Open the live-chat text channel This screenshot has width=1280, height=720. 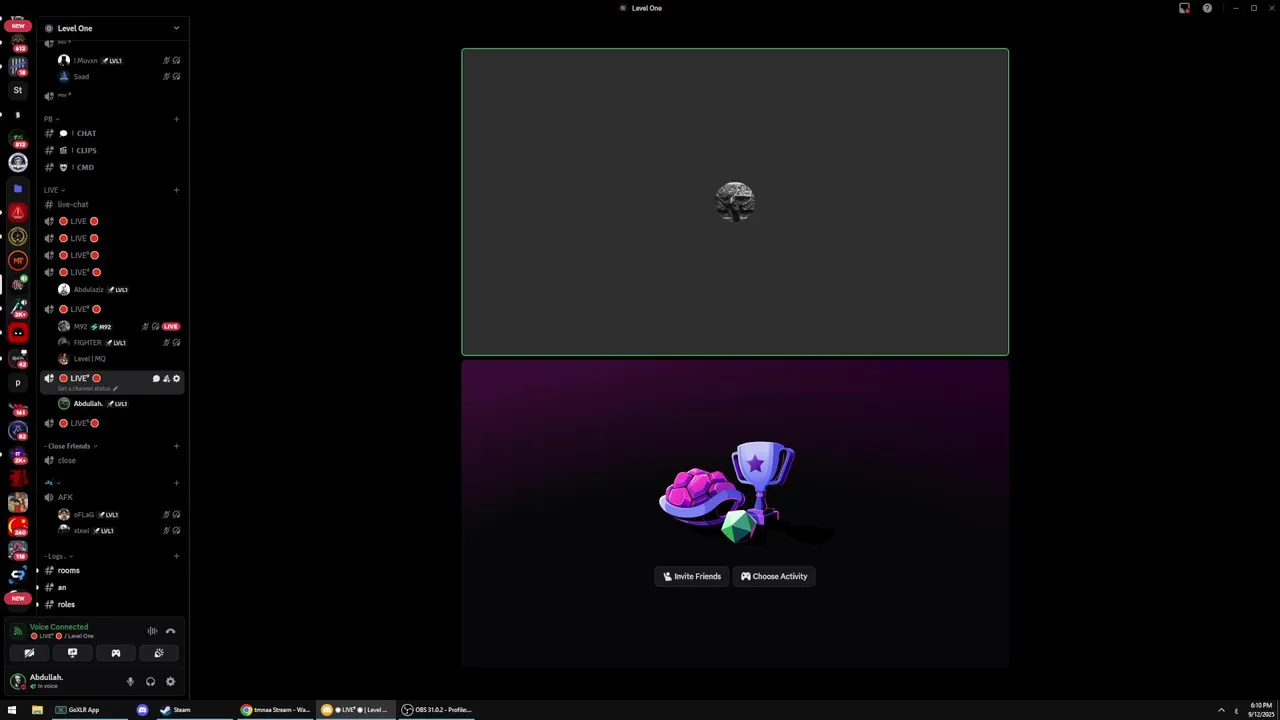point(112,204)
